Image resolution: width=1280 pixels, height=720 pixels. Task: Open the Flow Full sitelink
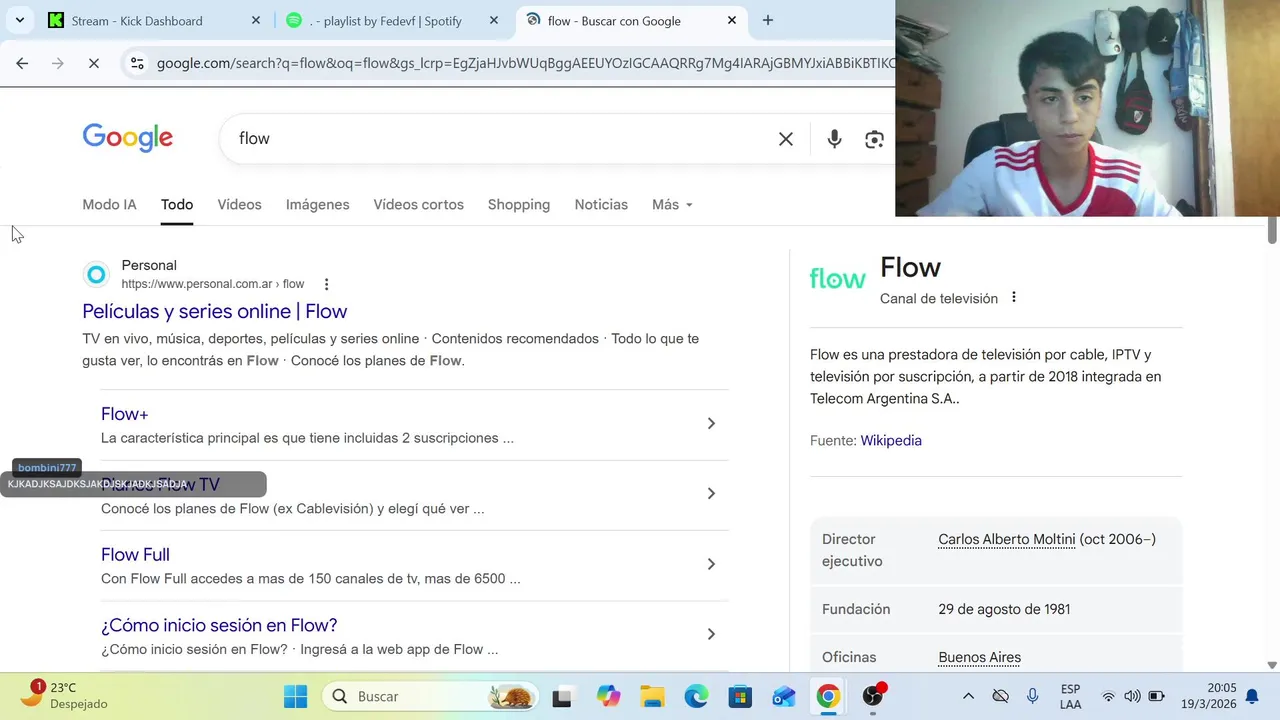(135, 554)
